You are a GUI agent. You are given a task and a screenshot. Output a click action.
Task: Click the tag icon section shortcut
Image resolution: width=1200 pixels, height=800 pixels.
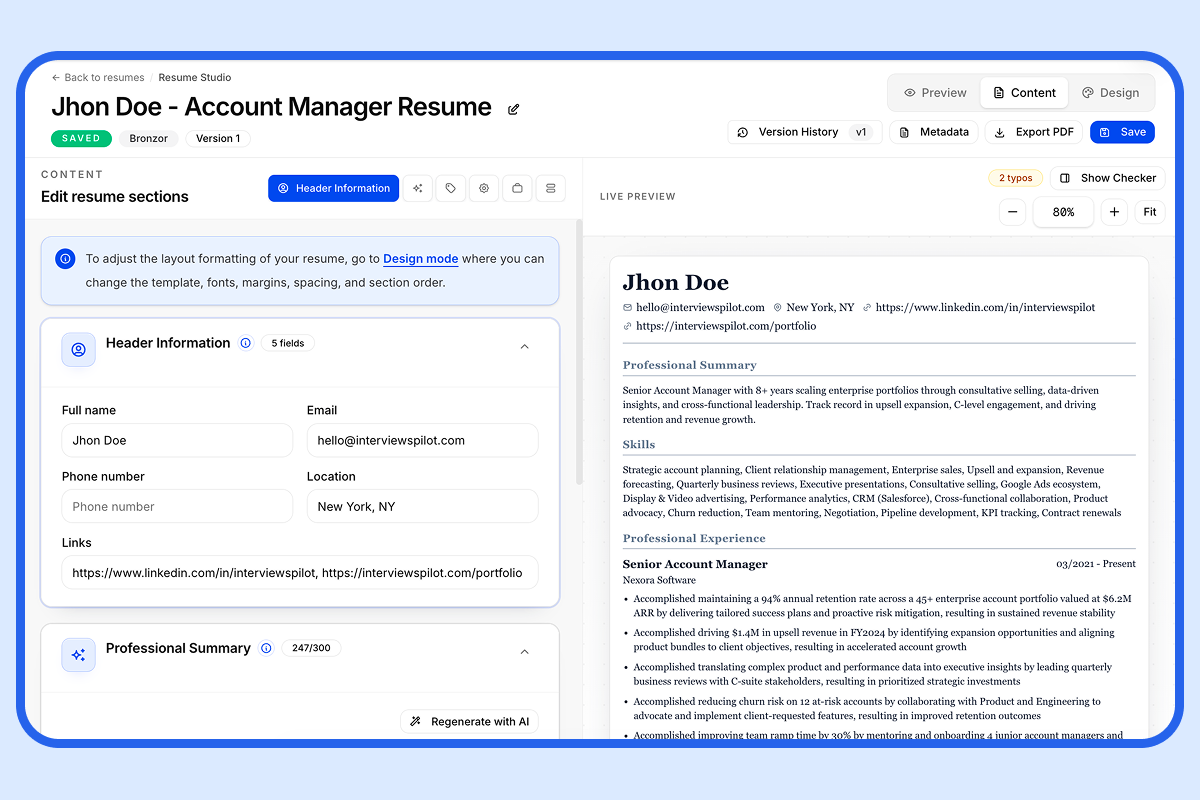click(x=451, y=188)
